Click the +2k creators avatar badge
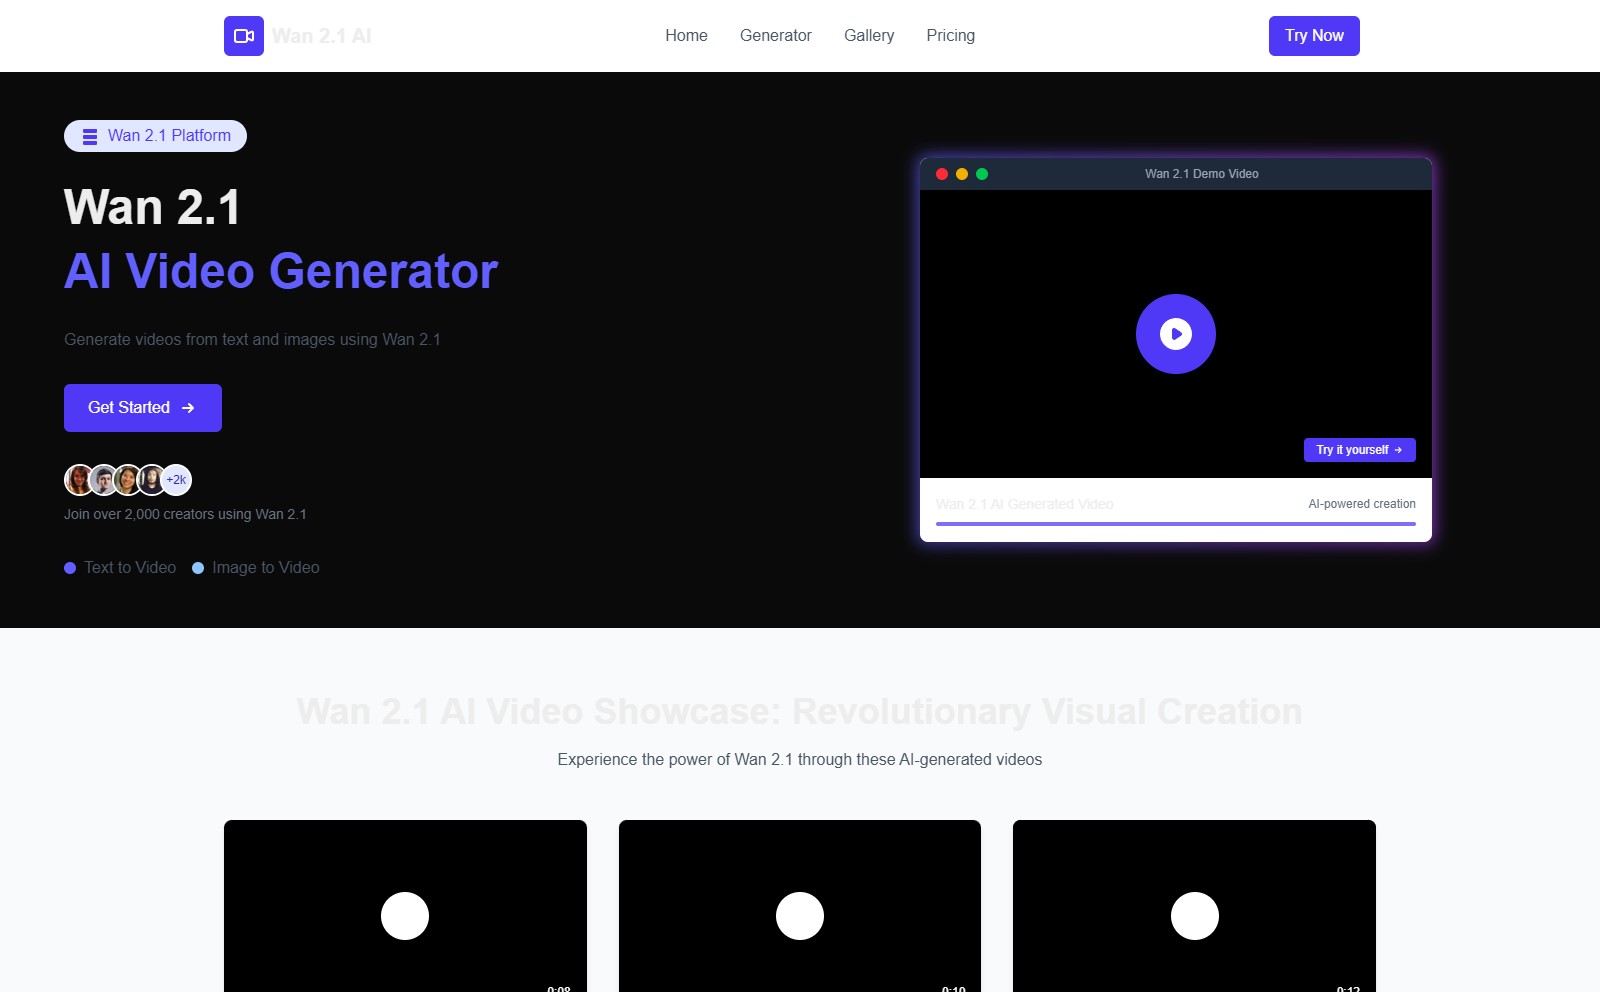 point(176,480)
